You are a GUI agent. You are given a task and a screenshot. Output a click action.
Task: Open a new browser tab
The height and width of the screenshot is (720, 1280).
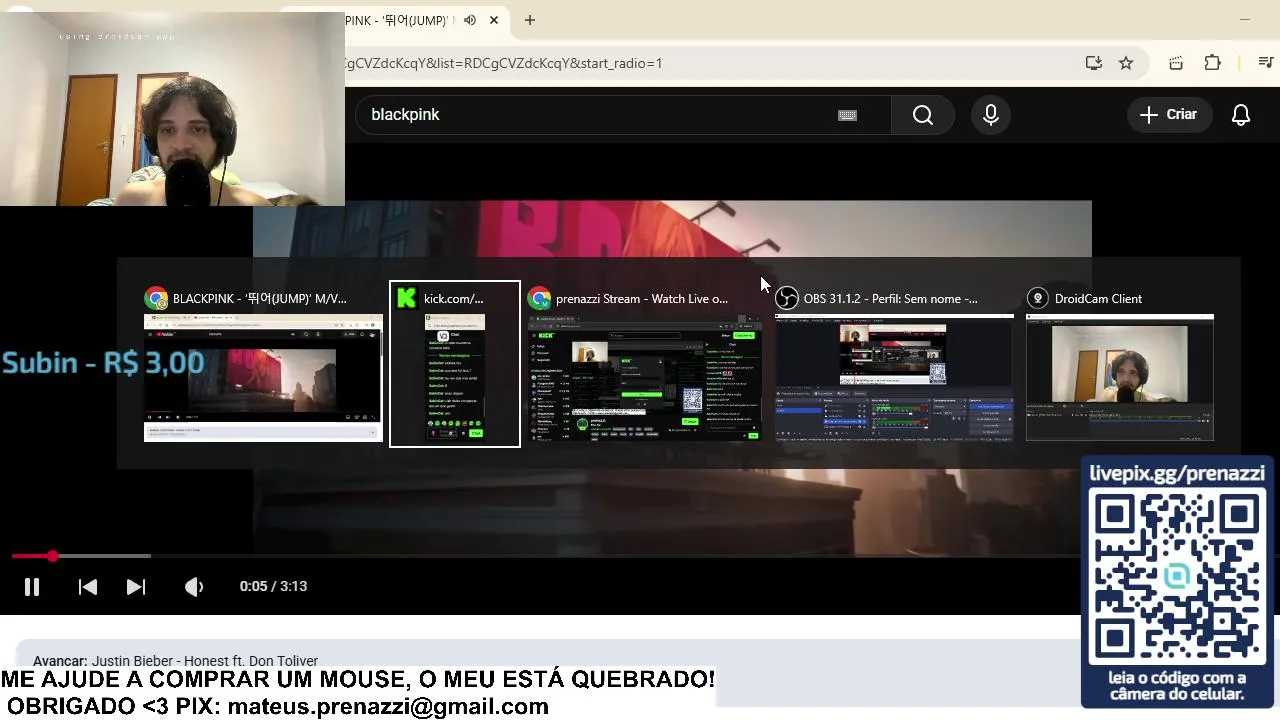pyautogui.click(x=530, y=20)
